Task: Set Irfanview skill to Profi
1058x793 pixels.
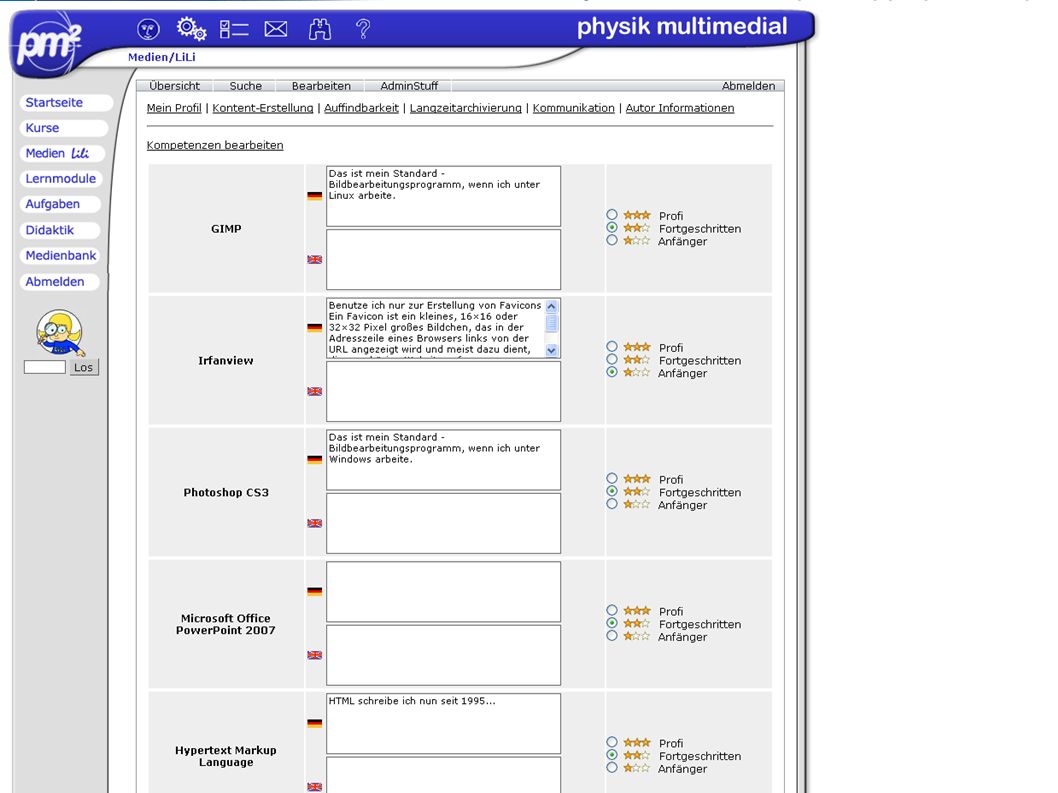Action: pos(612,346)
